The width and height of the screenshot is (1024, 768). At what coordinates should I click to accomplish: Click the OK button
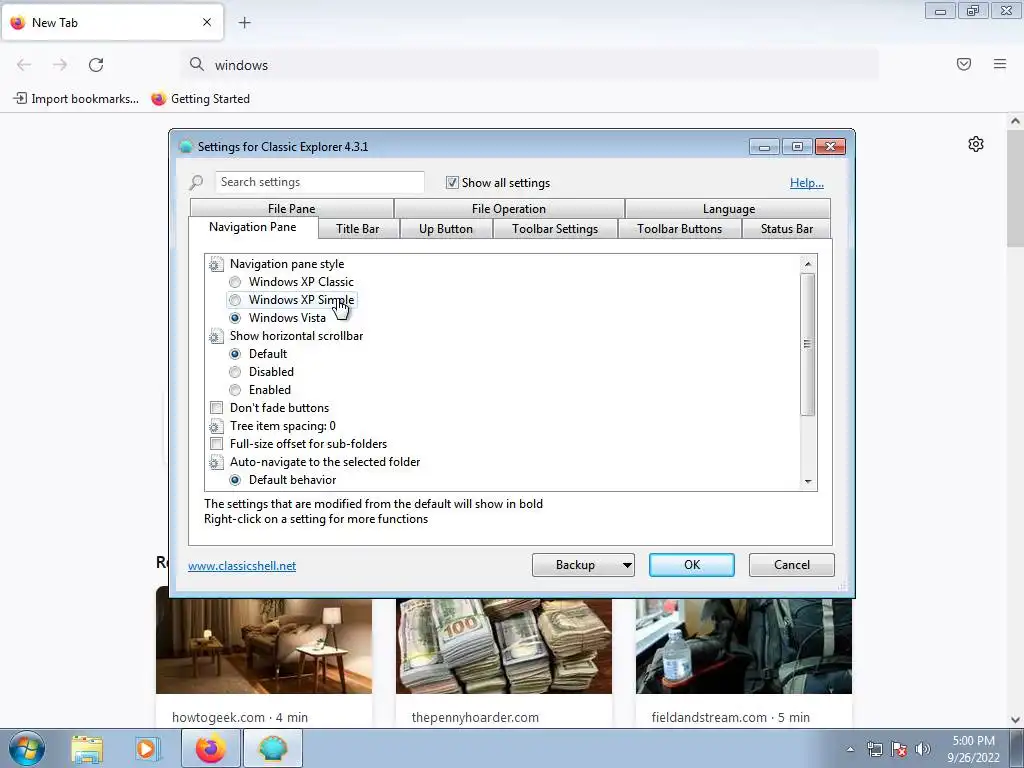pyautogui.click(x=692, y=565)
